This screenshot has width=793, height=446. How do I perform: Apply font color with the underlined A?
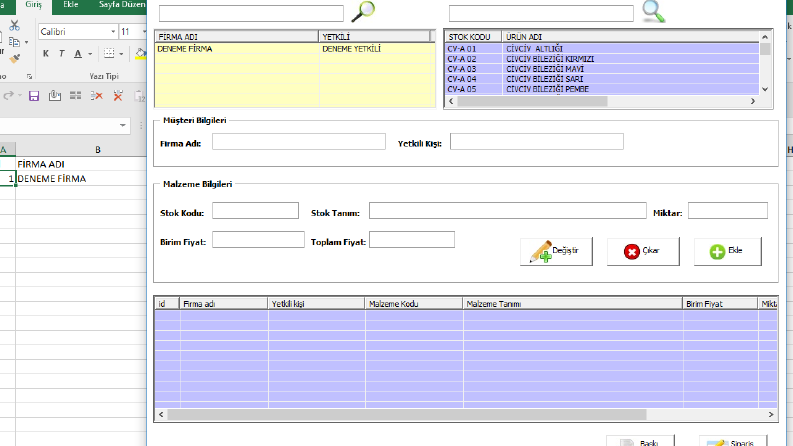pyautogui.click(x=78, y=54)
